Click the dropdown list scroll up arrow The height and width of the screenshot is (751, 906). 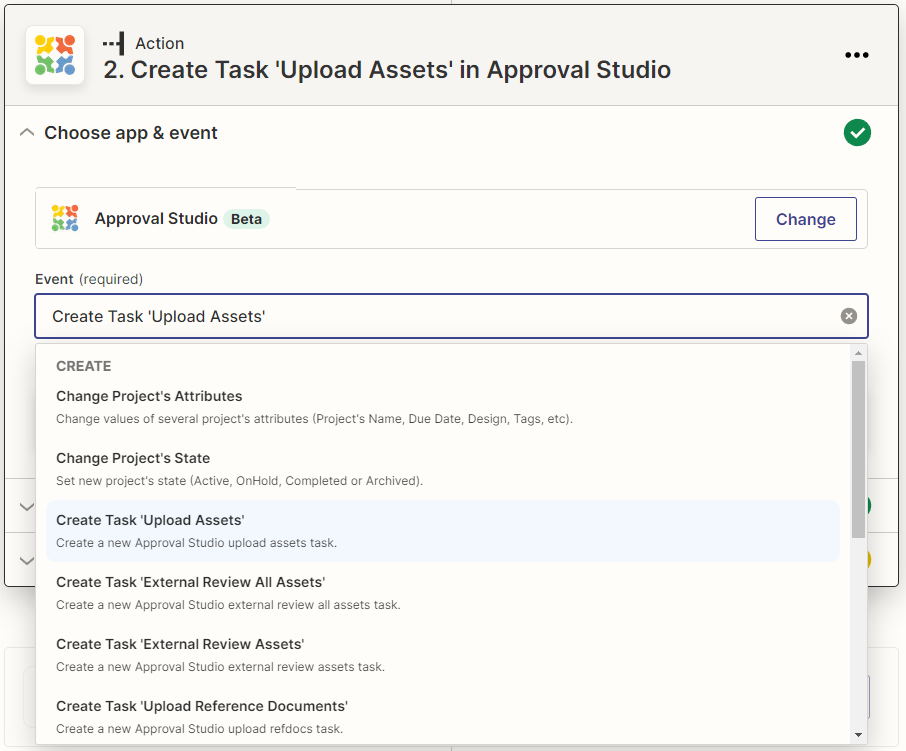click(x=858, y=353)
